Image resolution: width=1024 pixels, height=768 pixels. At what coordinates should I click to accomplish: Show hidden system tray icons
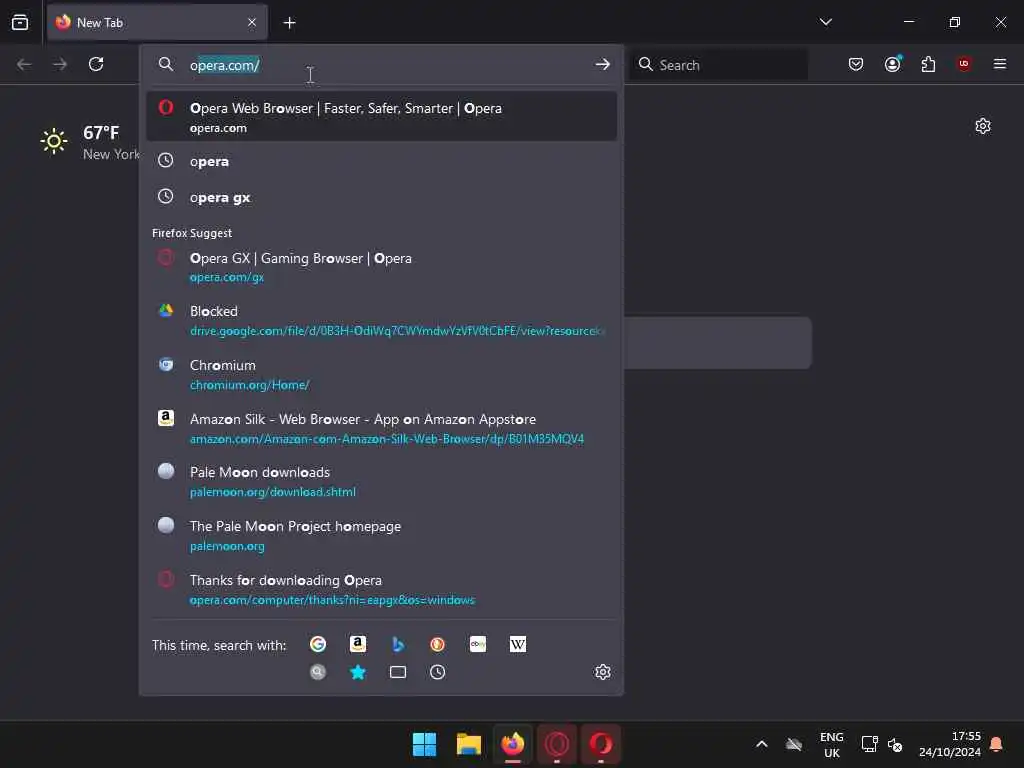tap(761, 744)
